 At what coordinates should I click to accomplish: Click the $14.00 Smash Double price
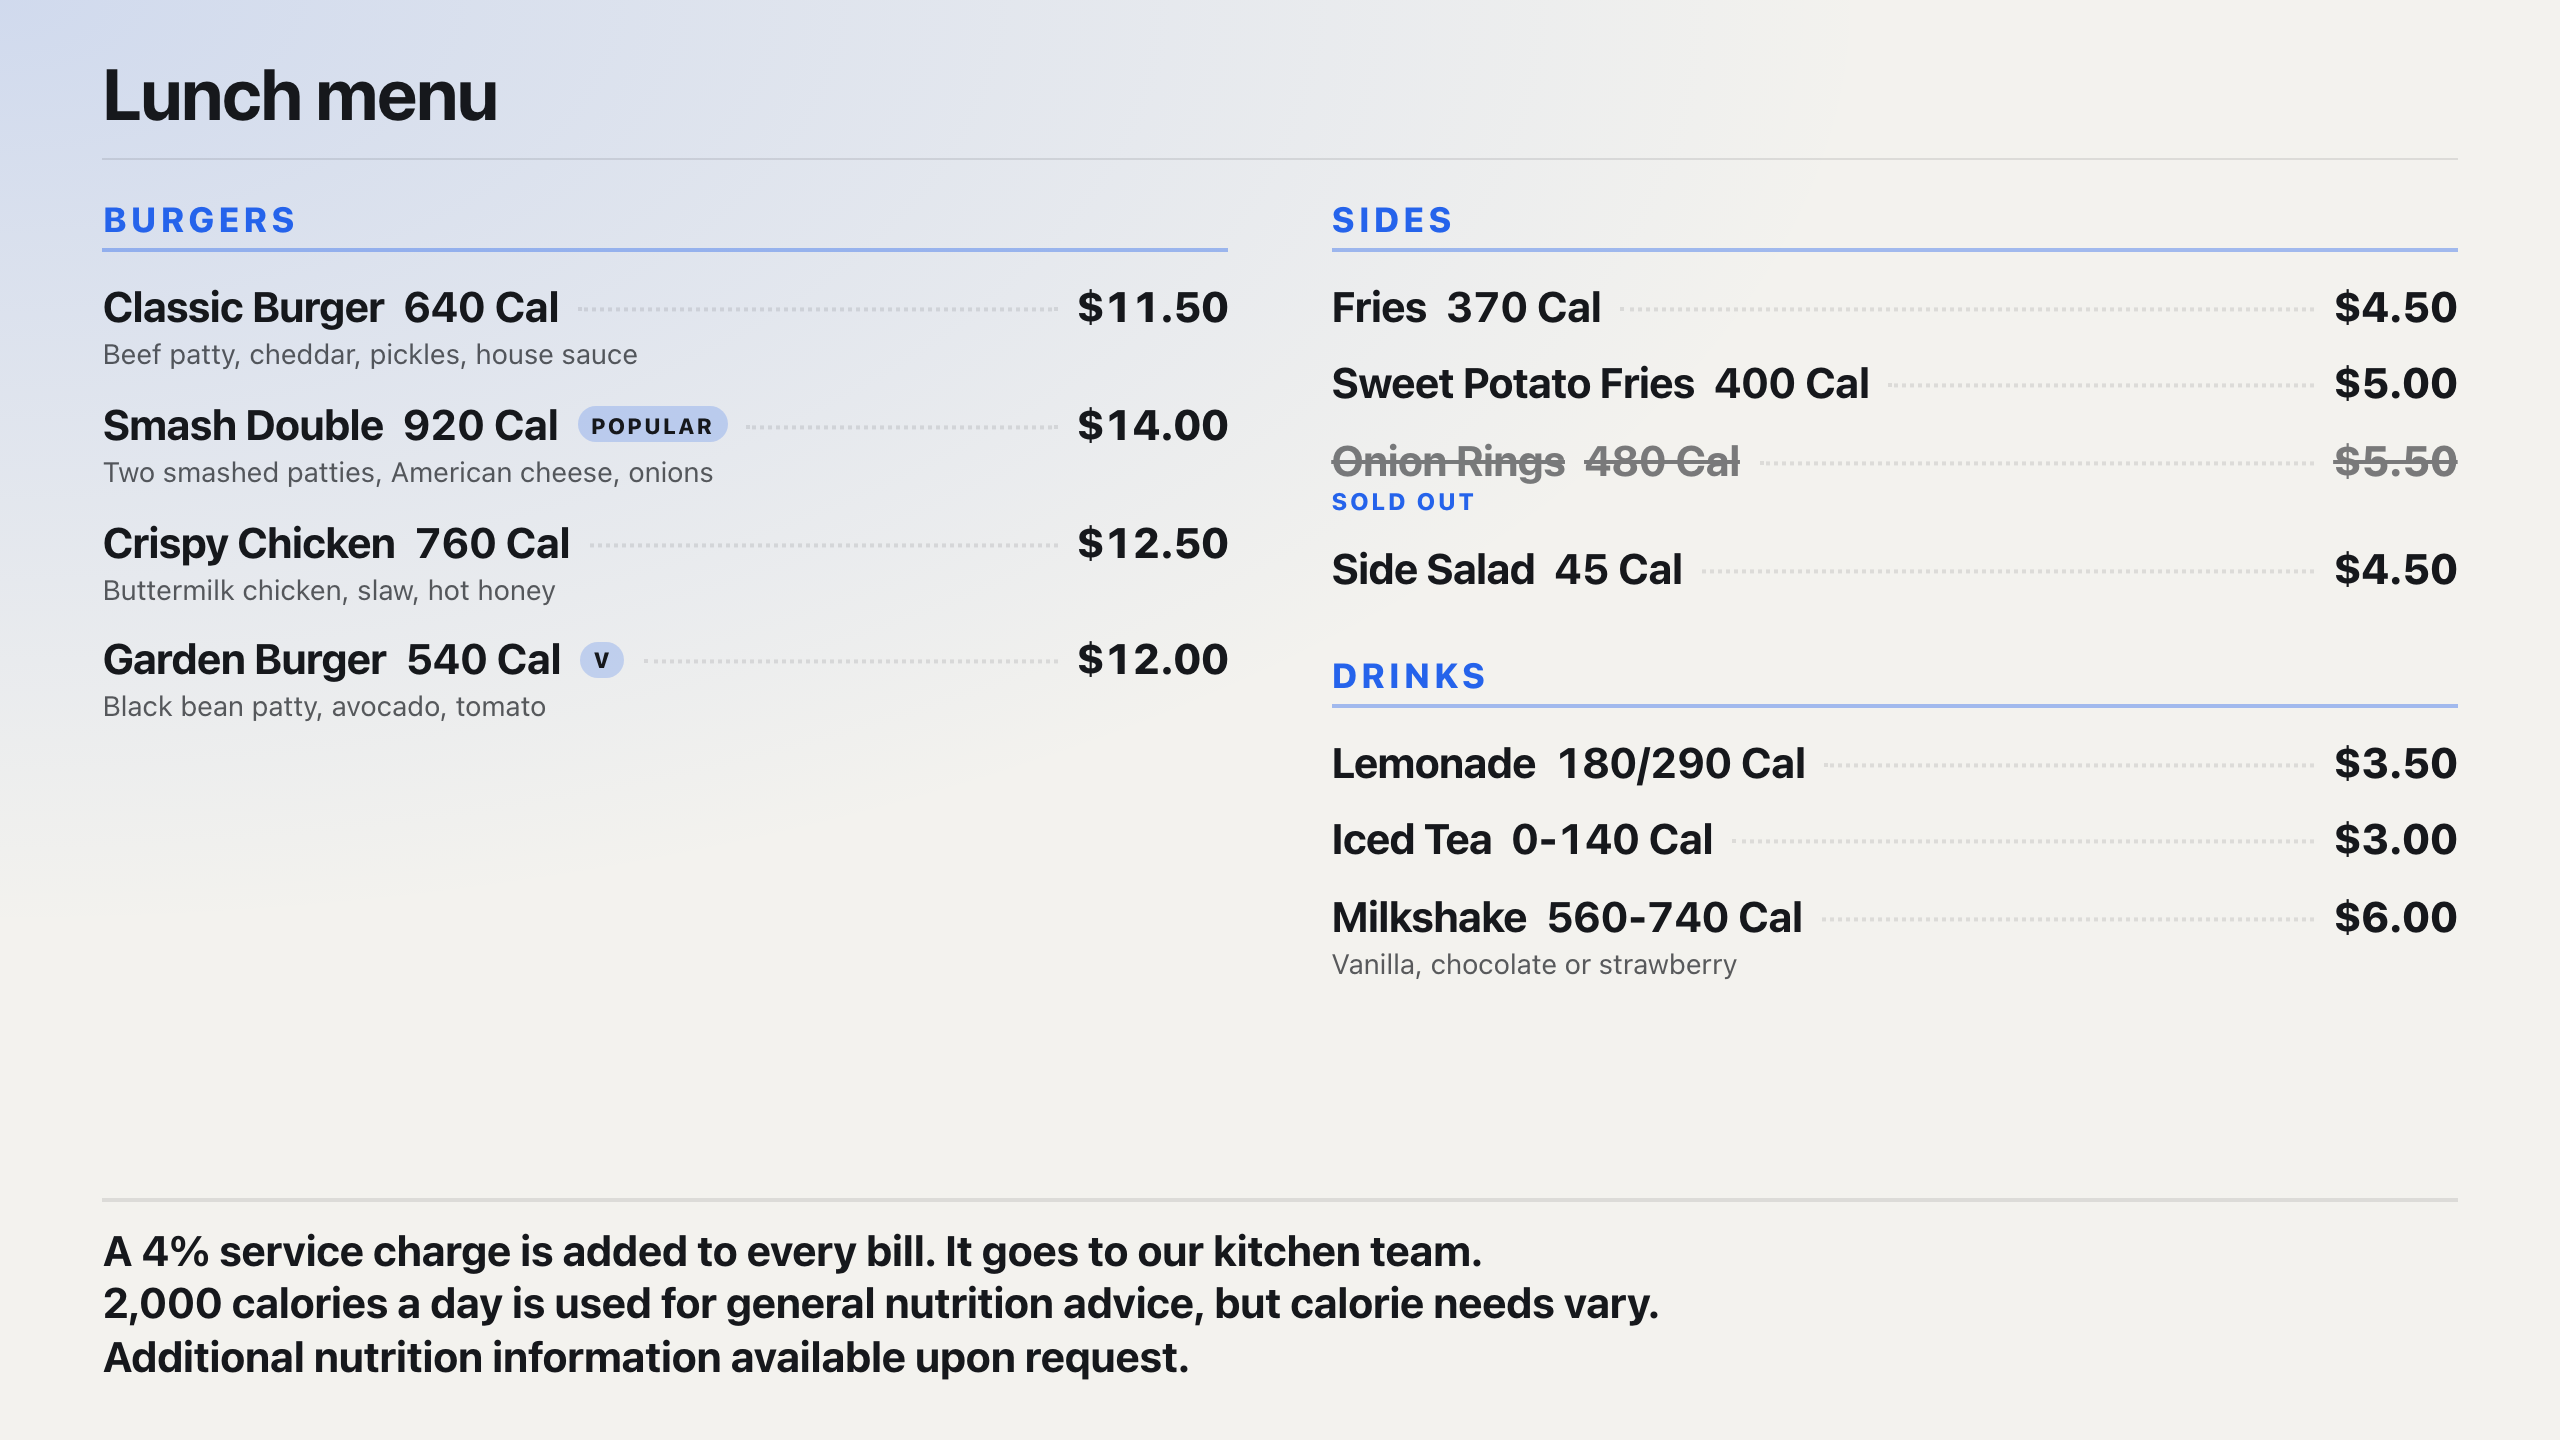tap(1152, 426)
